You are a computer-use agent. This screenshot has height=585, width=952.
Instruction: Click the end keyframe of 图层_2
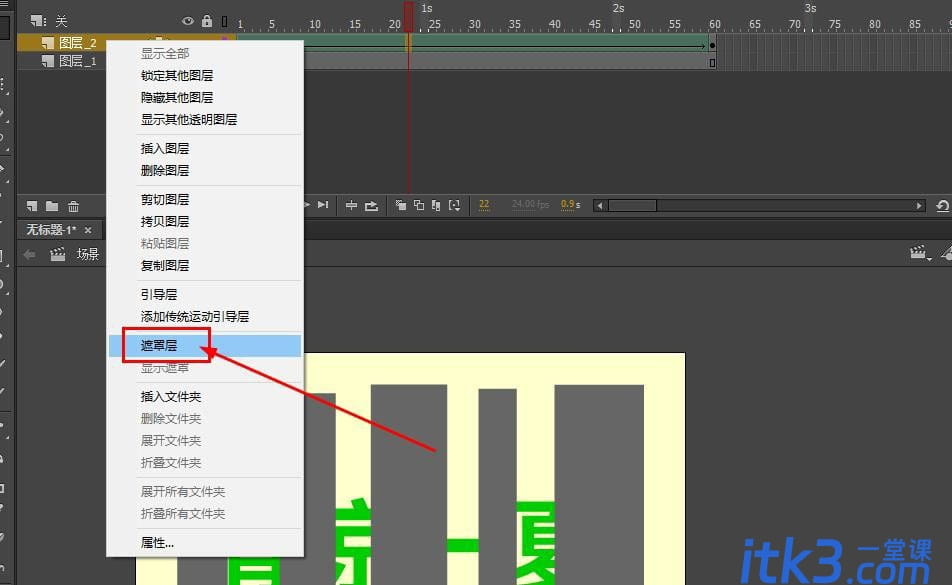click(713, 45)
